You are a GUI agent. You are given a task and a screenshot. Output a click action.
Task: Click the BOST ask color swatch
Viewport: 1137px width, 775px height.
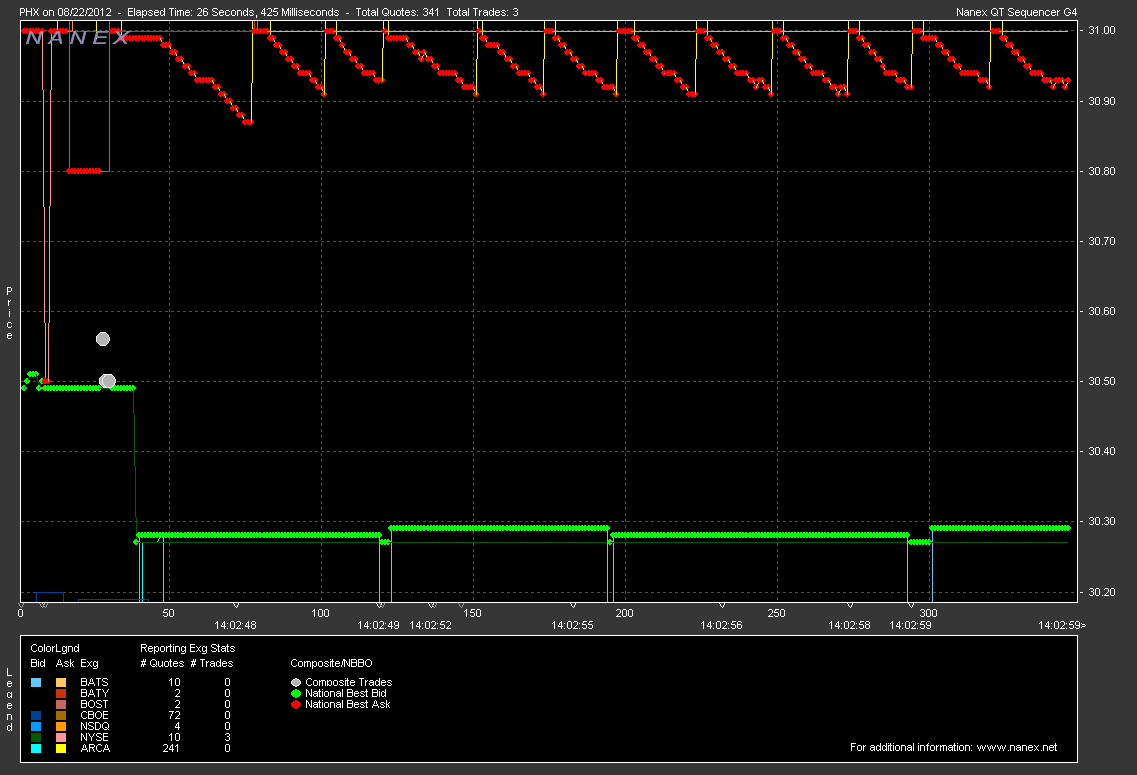pyautogui.click(x=61, y=704)
